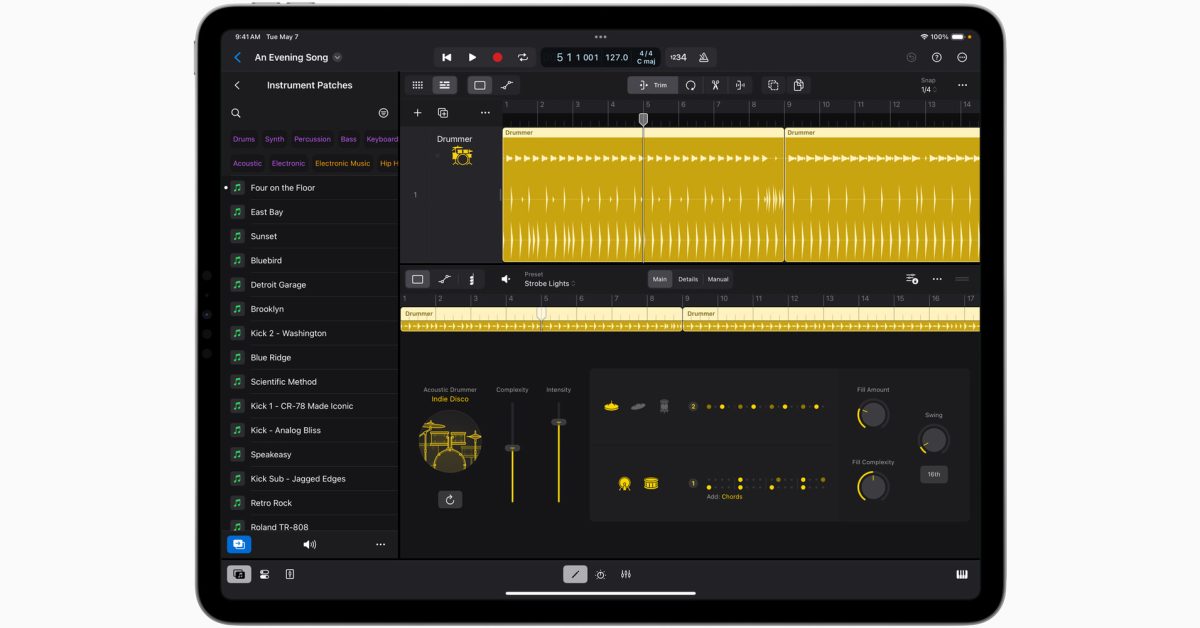The image size is (1200, 628).
Task: Go back from Instrument Patches browser
Action: (x=237, y=85)
